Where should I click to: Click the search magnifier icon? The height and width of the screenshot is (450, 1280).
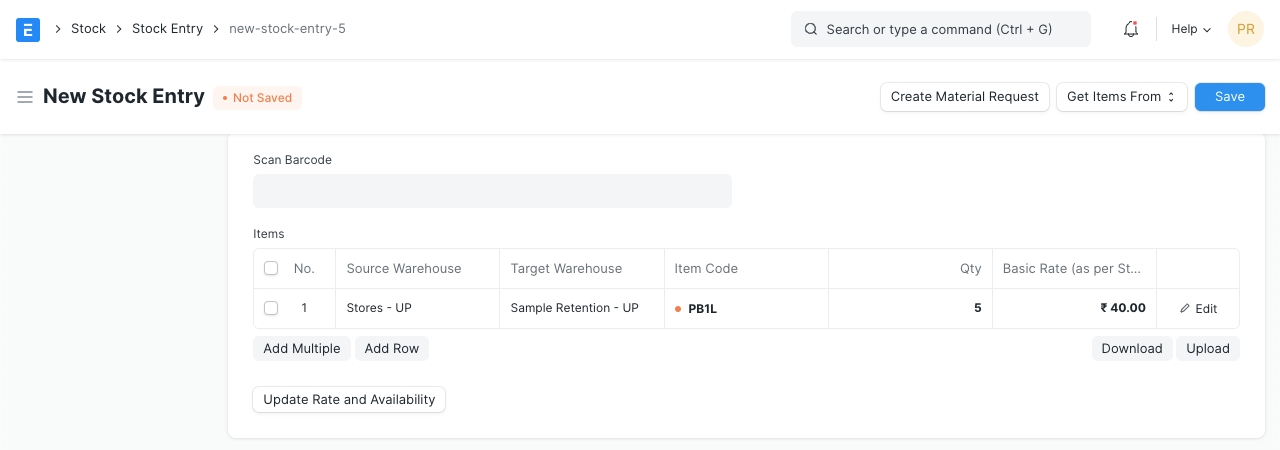[811, 29]
